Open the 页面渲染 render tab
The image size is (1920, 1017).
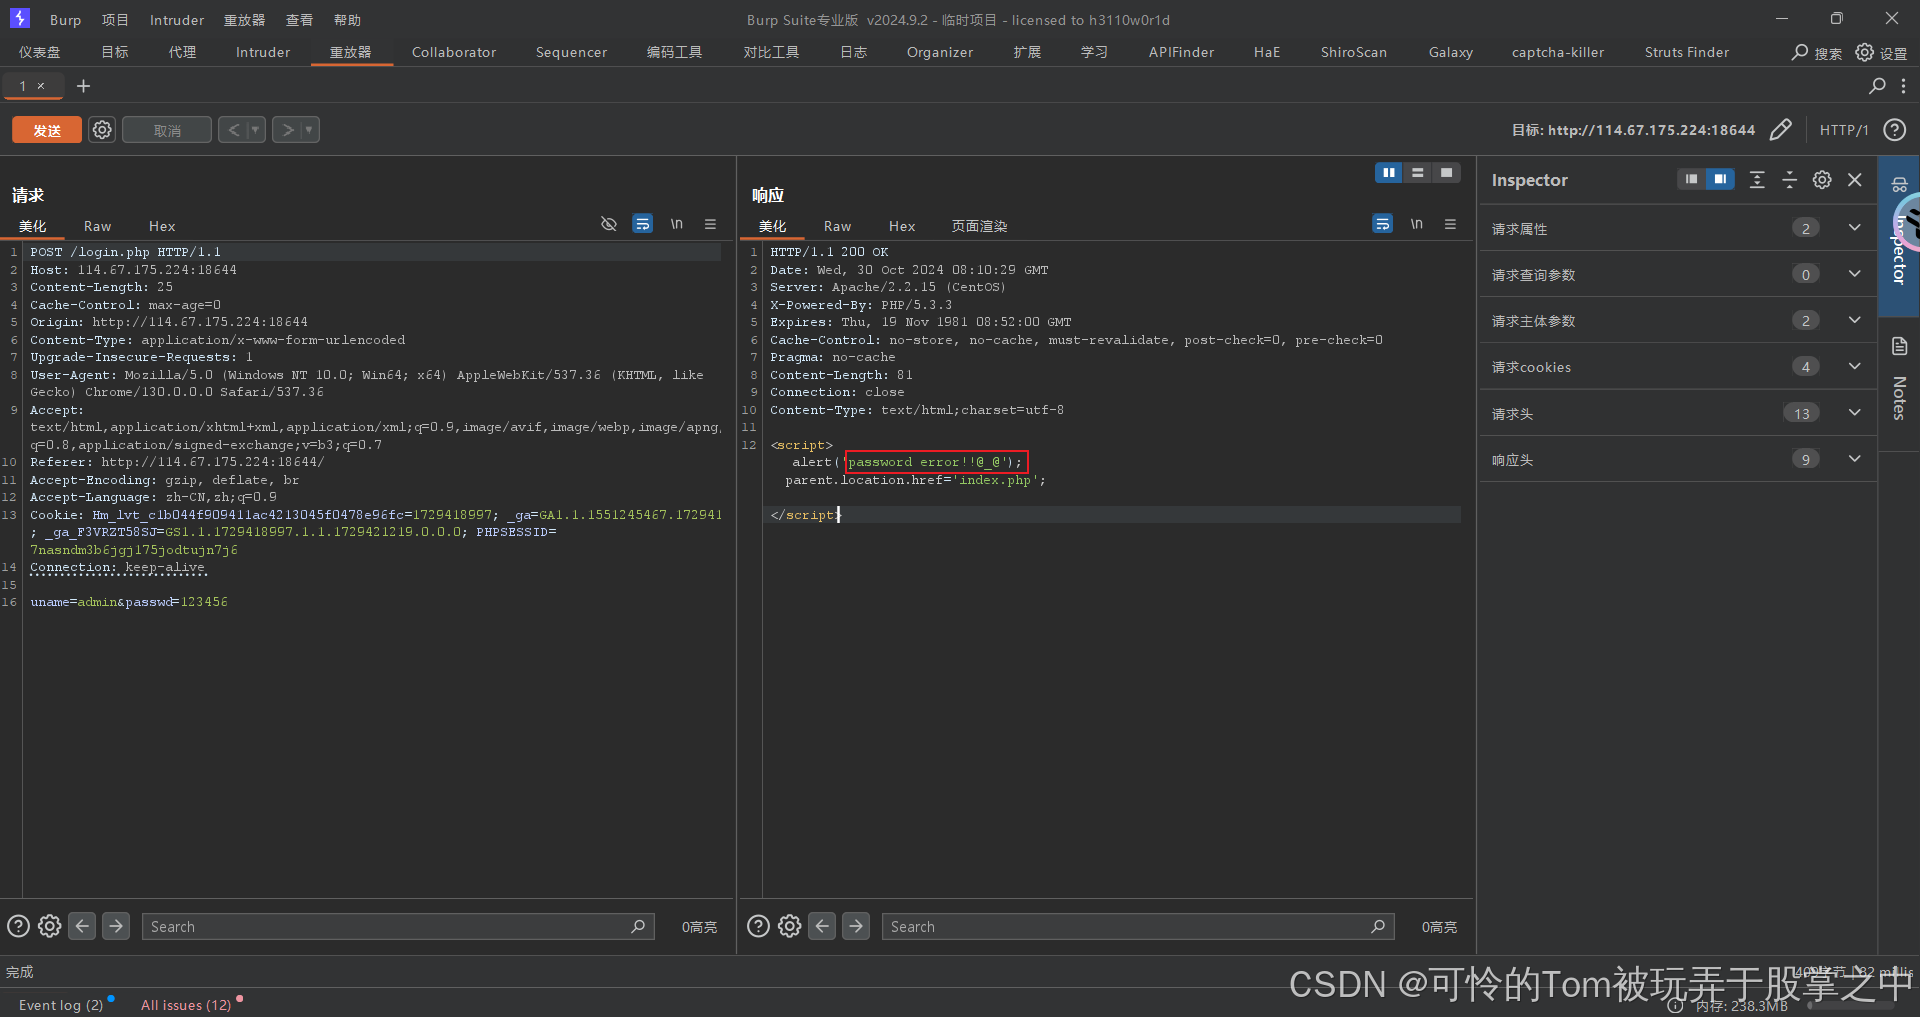click(979, 226)
